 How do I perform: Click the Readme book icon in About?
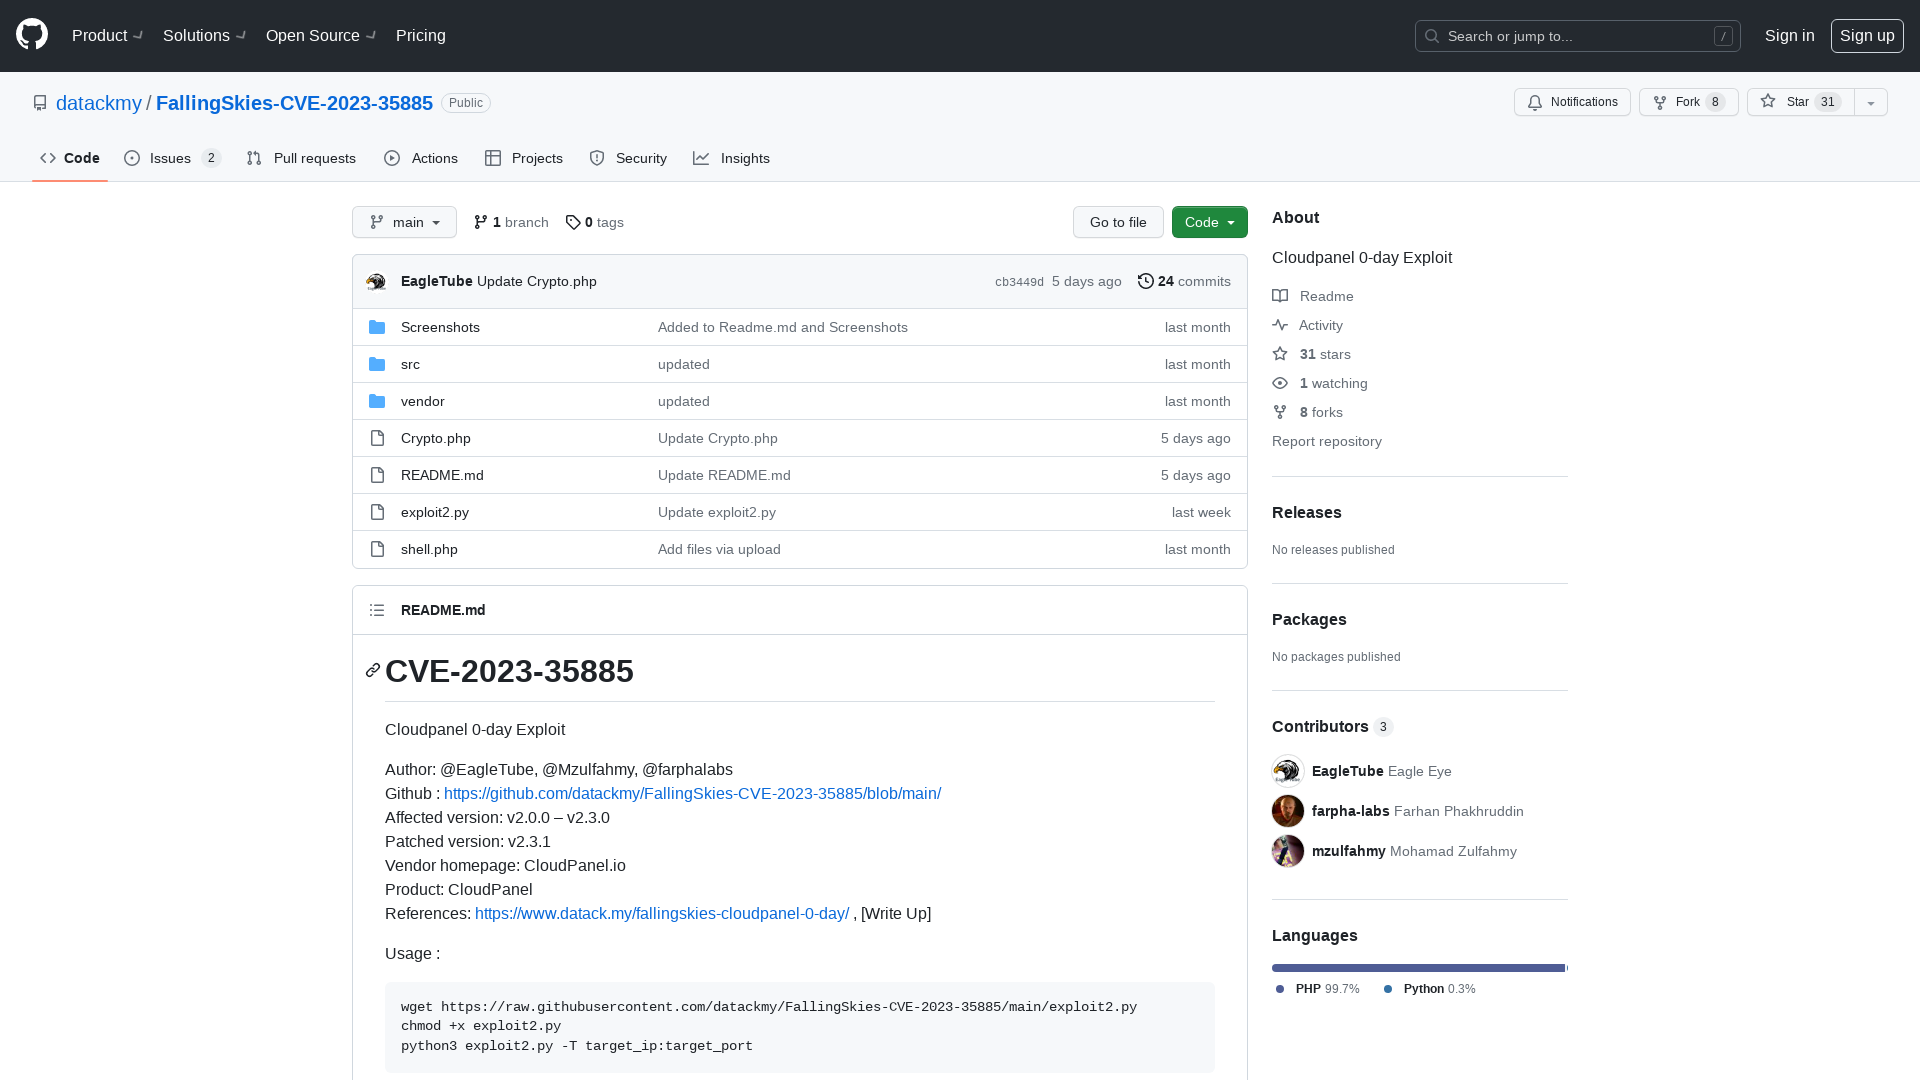pyautogui.click(x=1280, y=296)
